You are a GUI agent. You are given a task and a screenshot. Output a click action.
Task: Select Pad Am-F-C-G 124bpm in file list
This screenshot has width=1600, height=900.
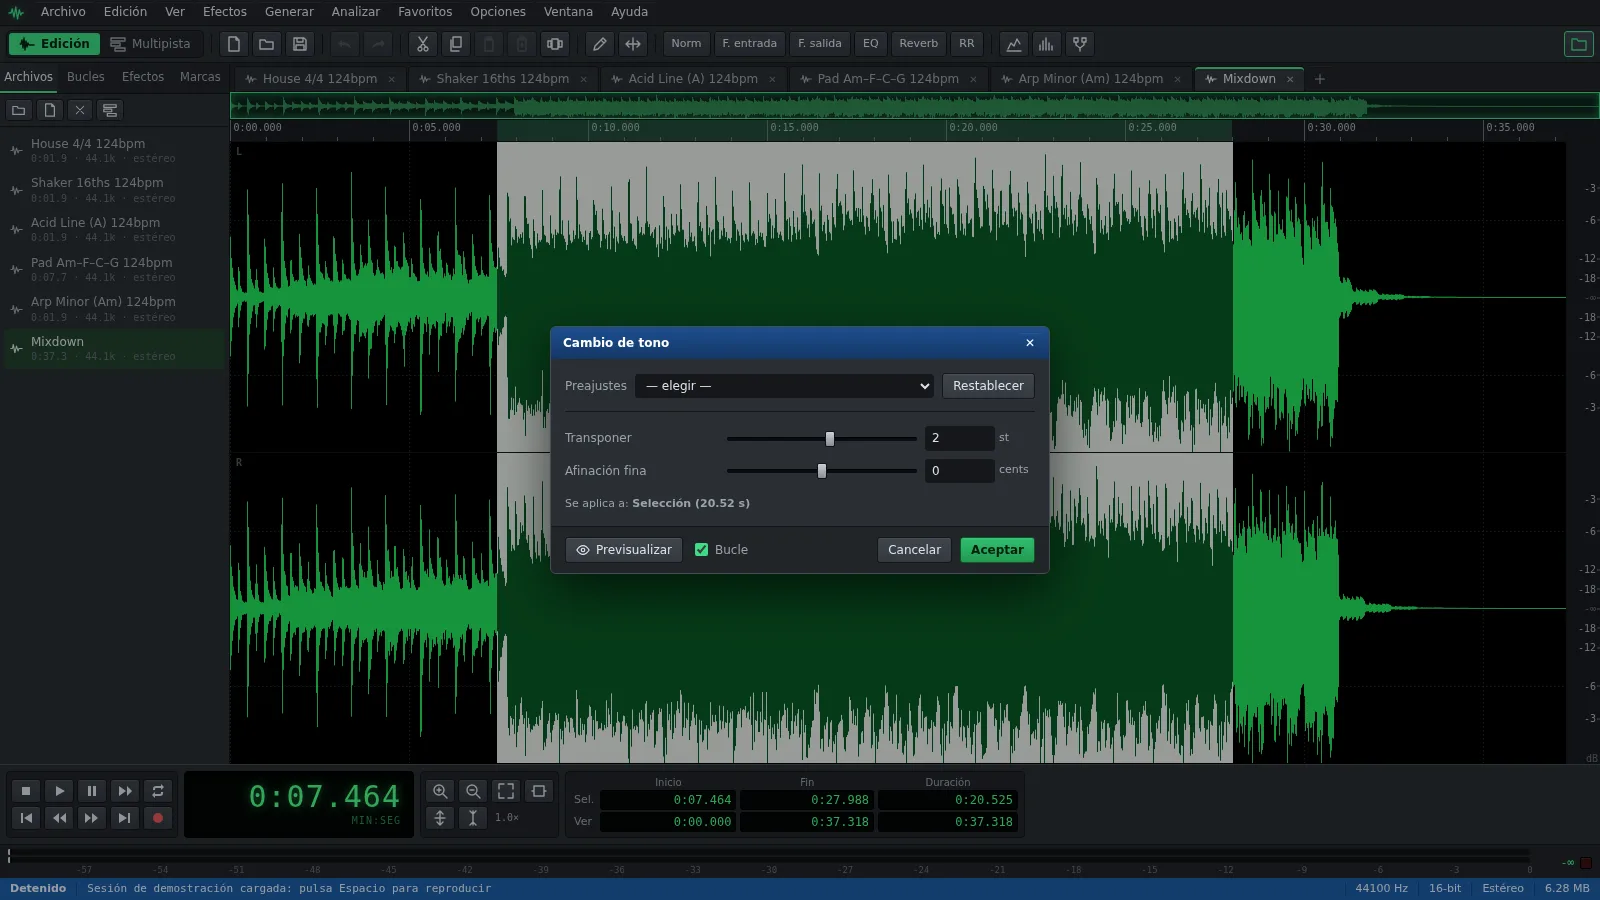114,270
